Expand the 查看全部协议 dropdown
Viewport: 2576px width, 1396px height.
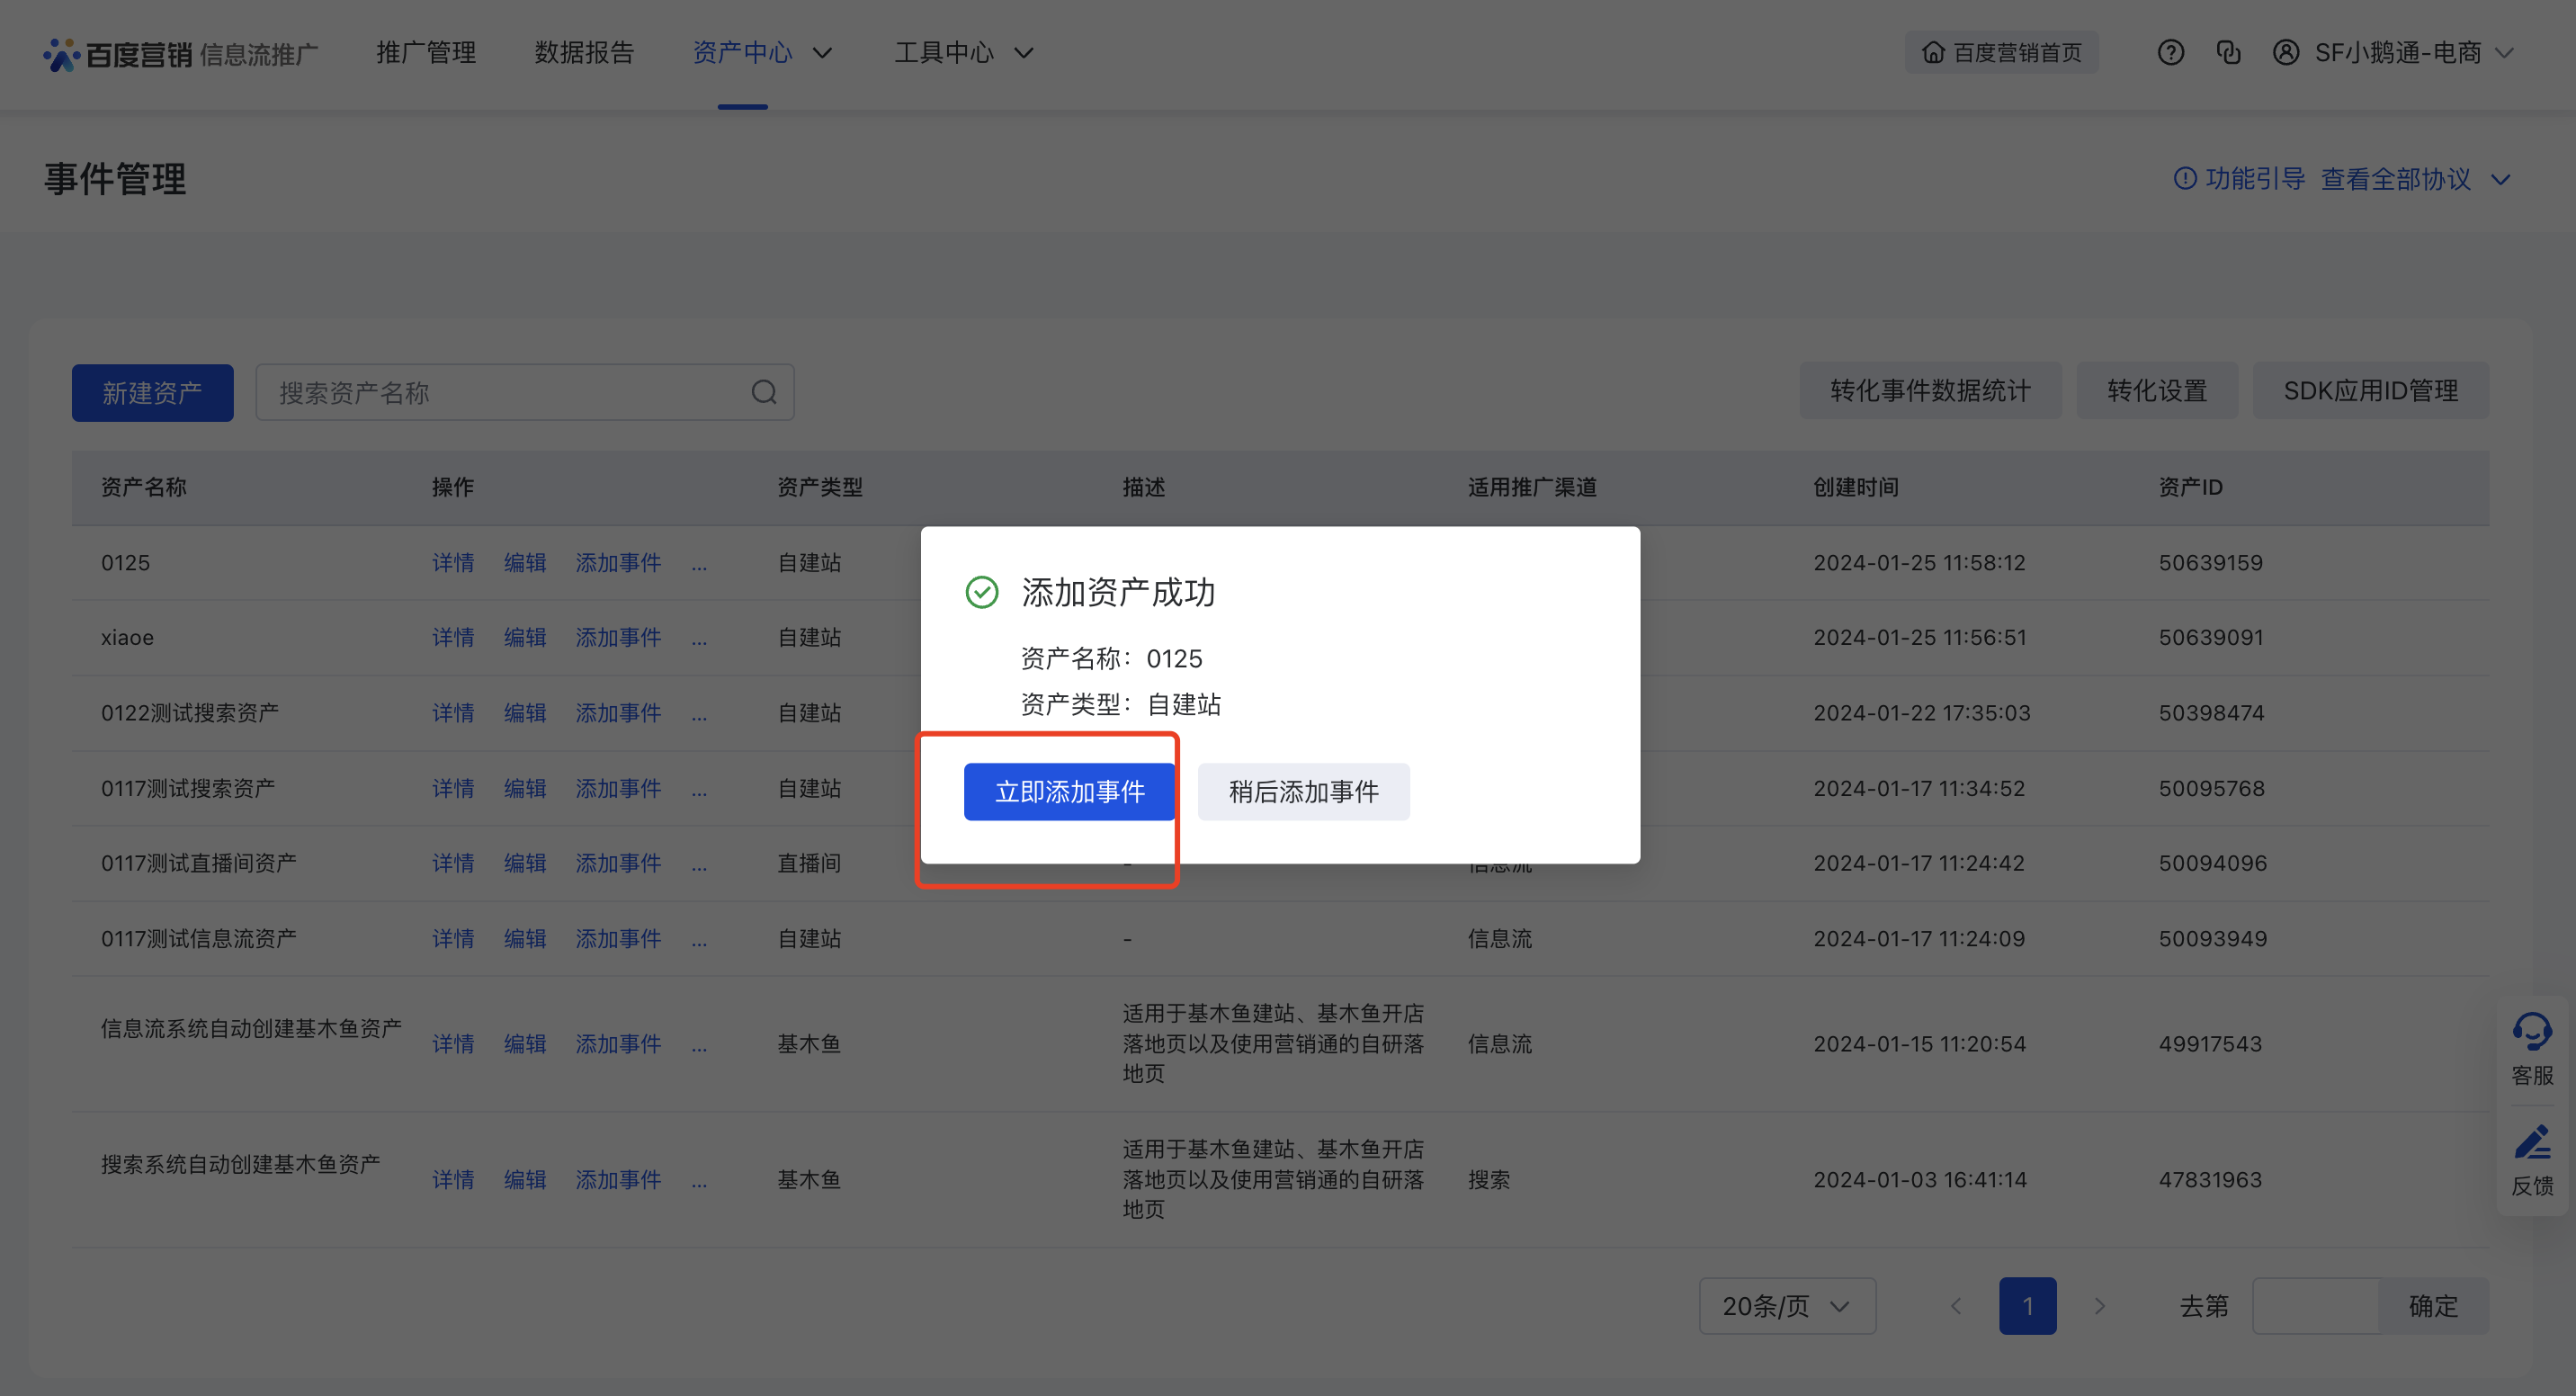point(2501,180)
